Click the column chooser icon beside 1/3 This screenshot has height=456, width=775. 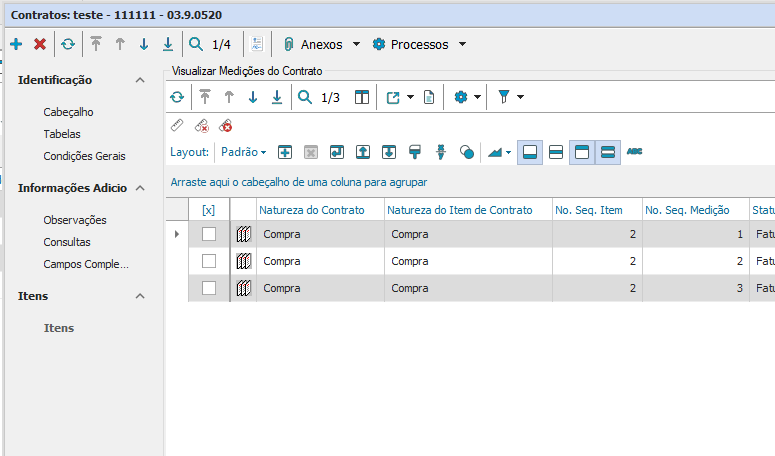click(x=362, y=97)
